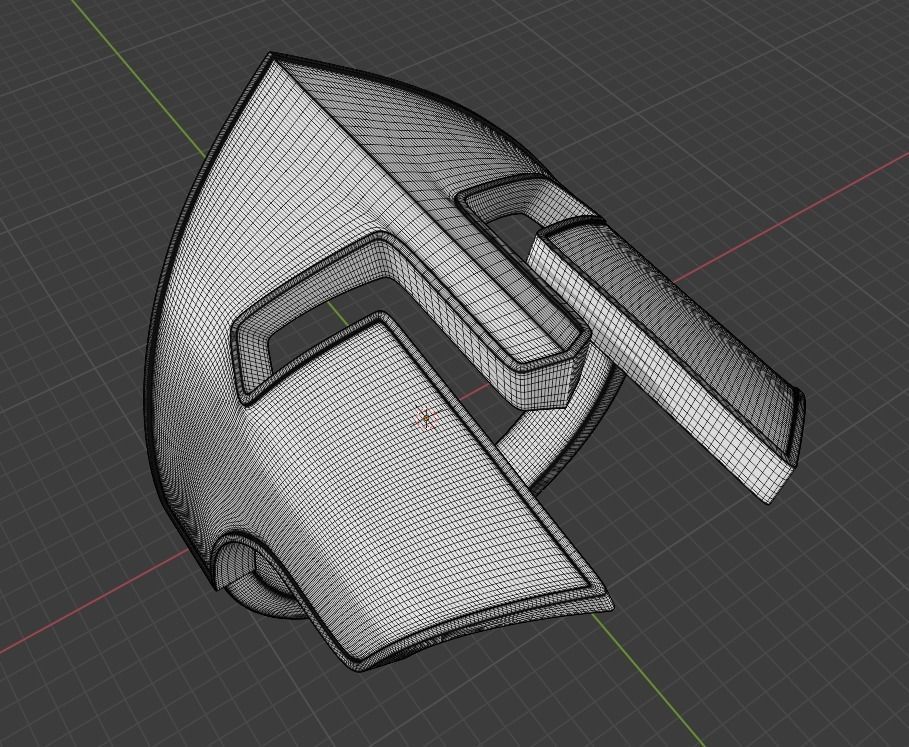Click the orange object origin dot
Viewport: 909px width, 747px height.
(427, 417)
